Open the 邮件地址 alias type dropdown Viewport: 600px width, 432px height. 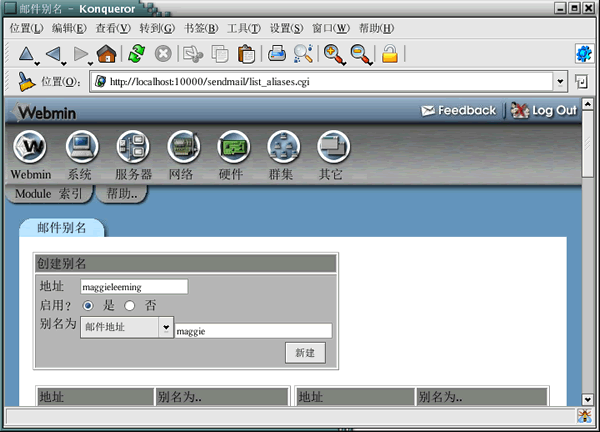tap(127, 327)
